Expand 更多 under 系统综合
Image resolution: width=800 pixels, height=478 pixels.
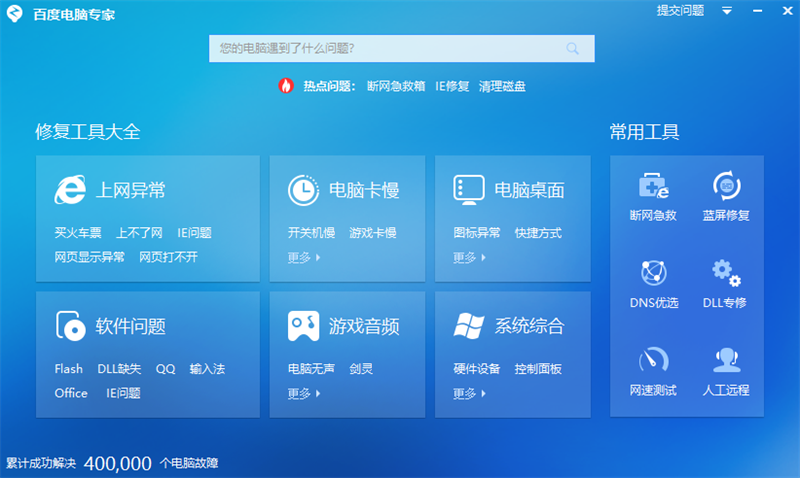click(469, 393)
